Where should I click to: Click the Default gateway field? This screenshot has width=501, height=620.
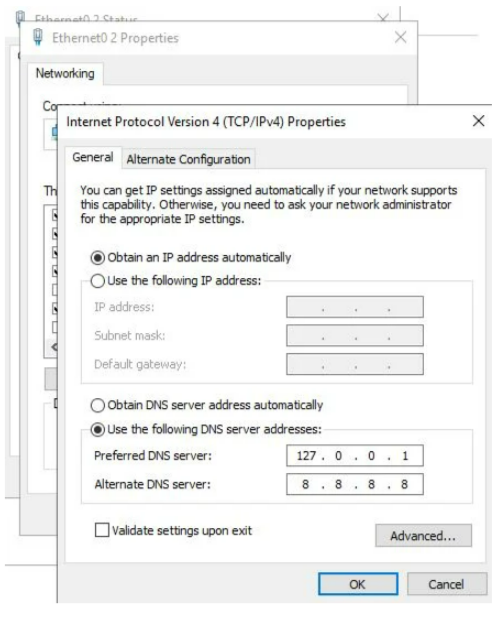(x=355, y=364)
